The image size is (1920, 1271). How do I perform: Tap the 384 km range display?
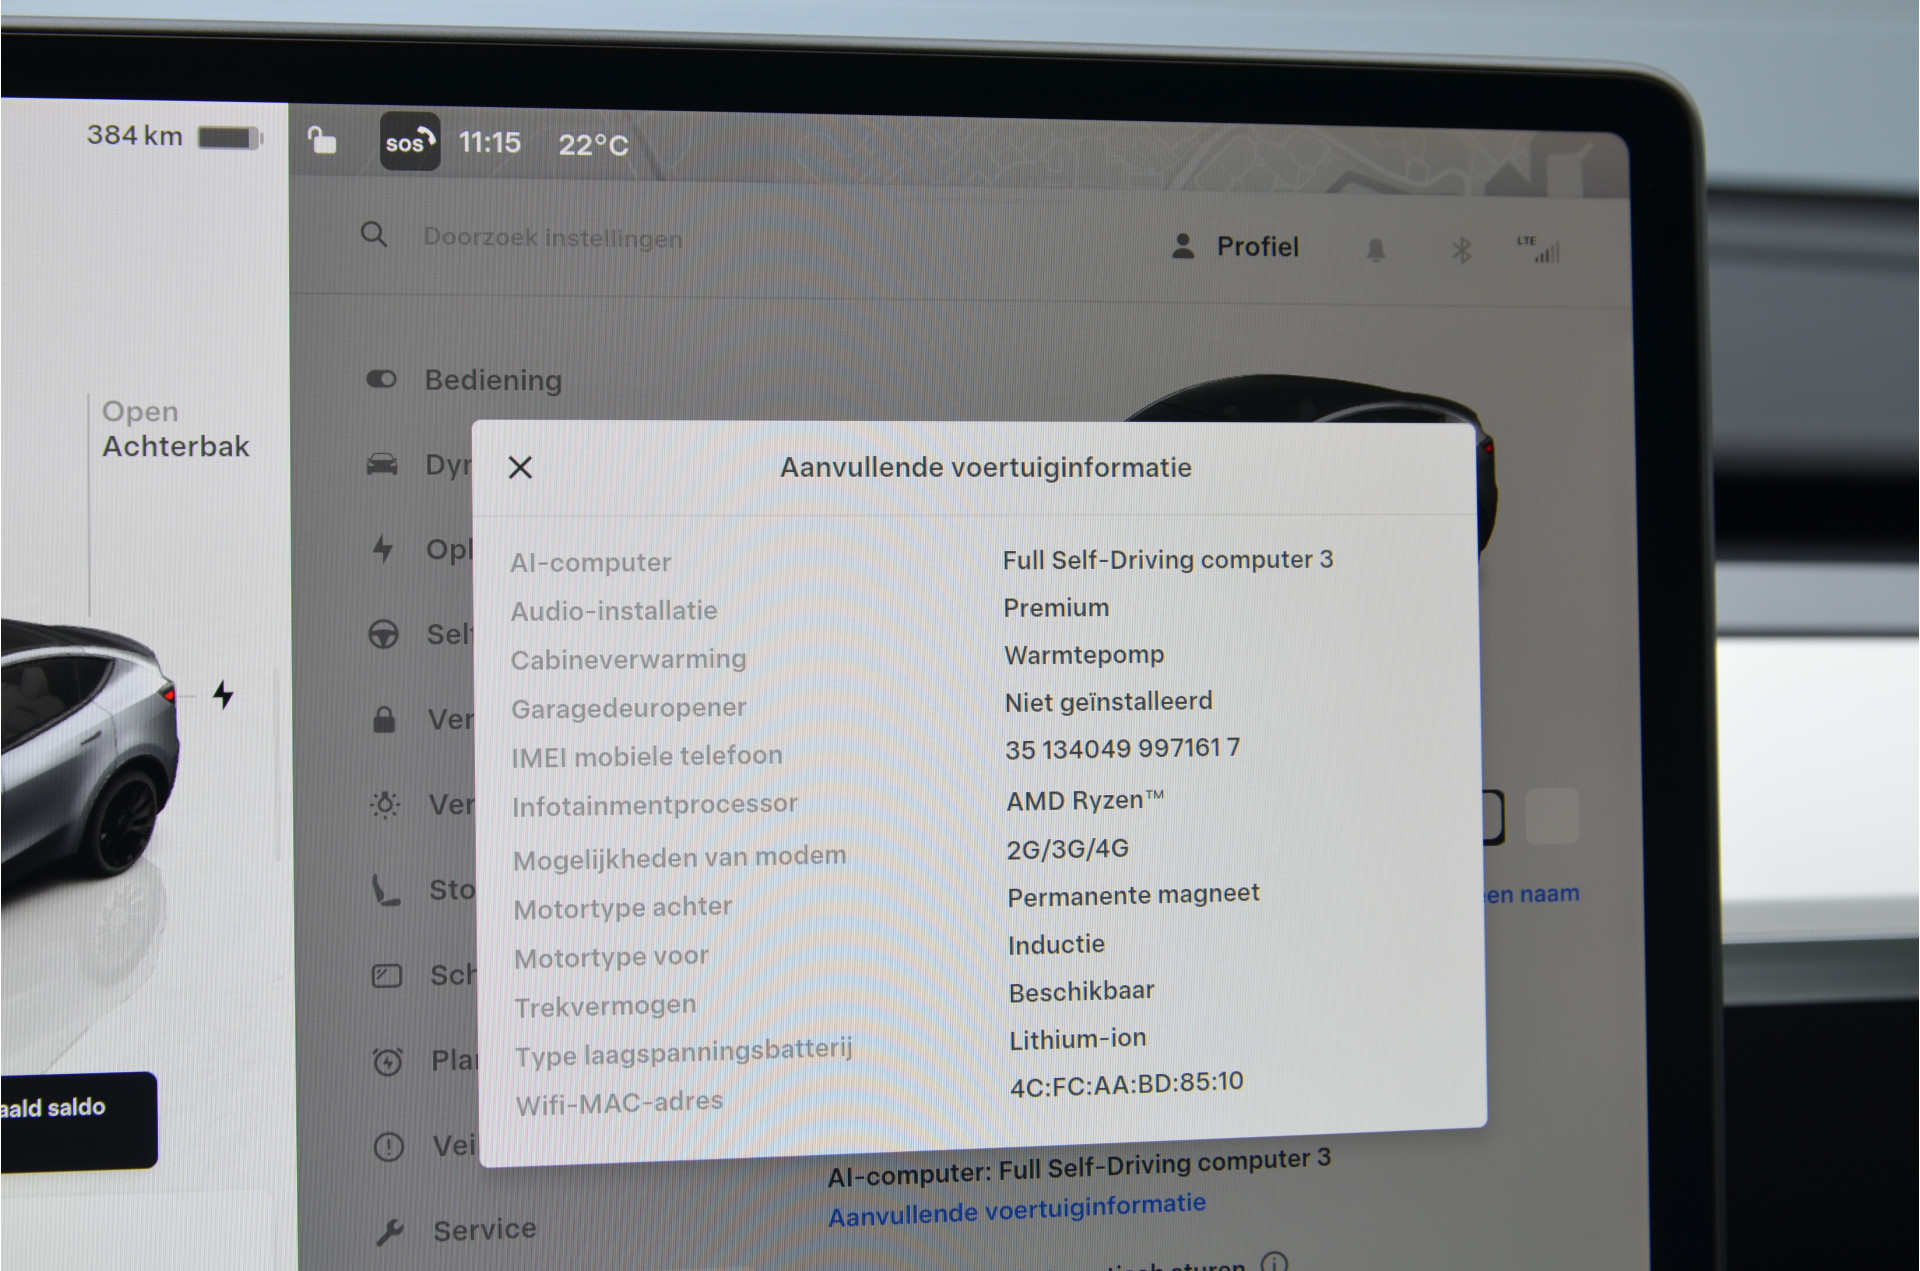(x=135, y=136)
